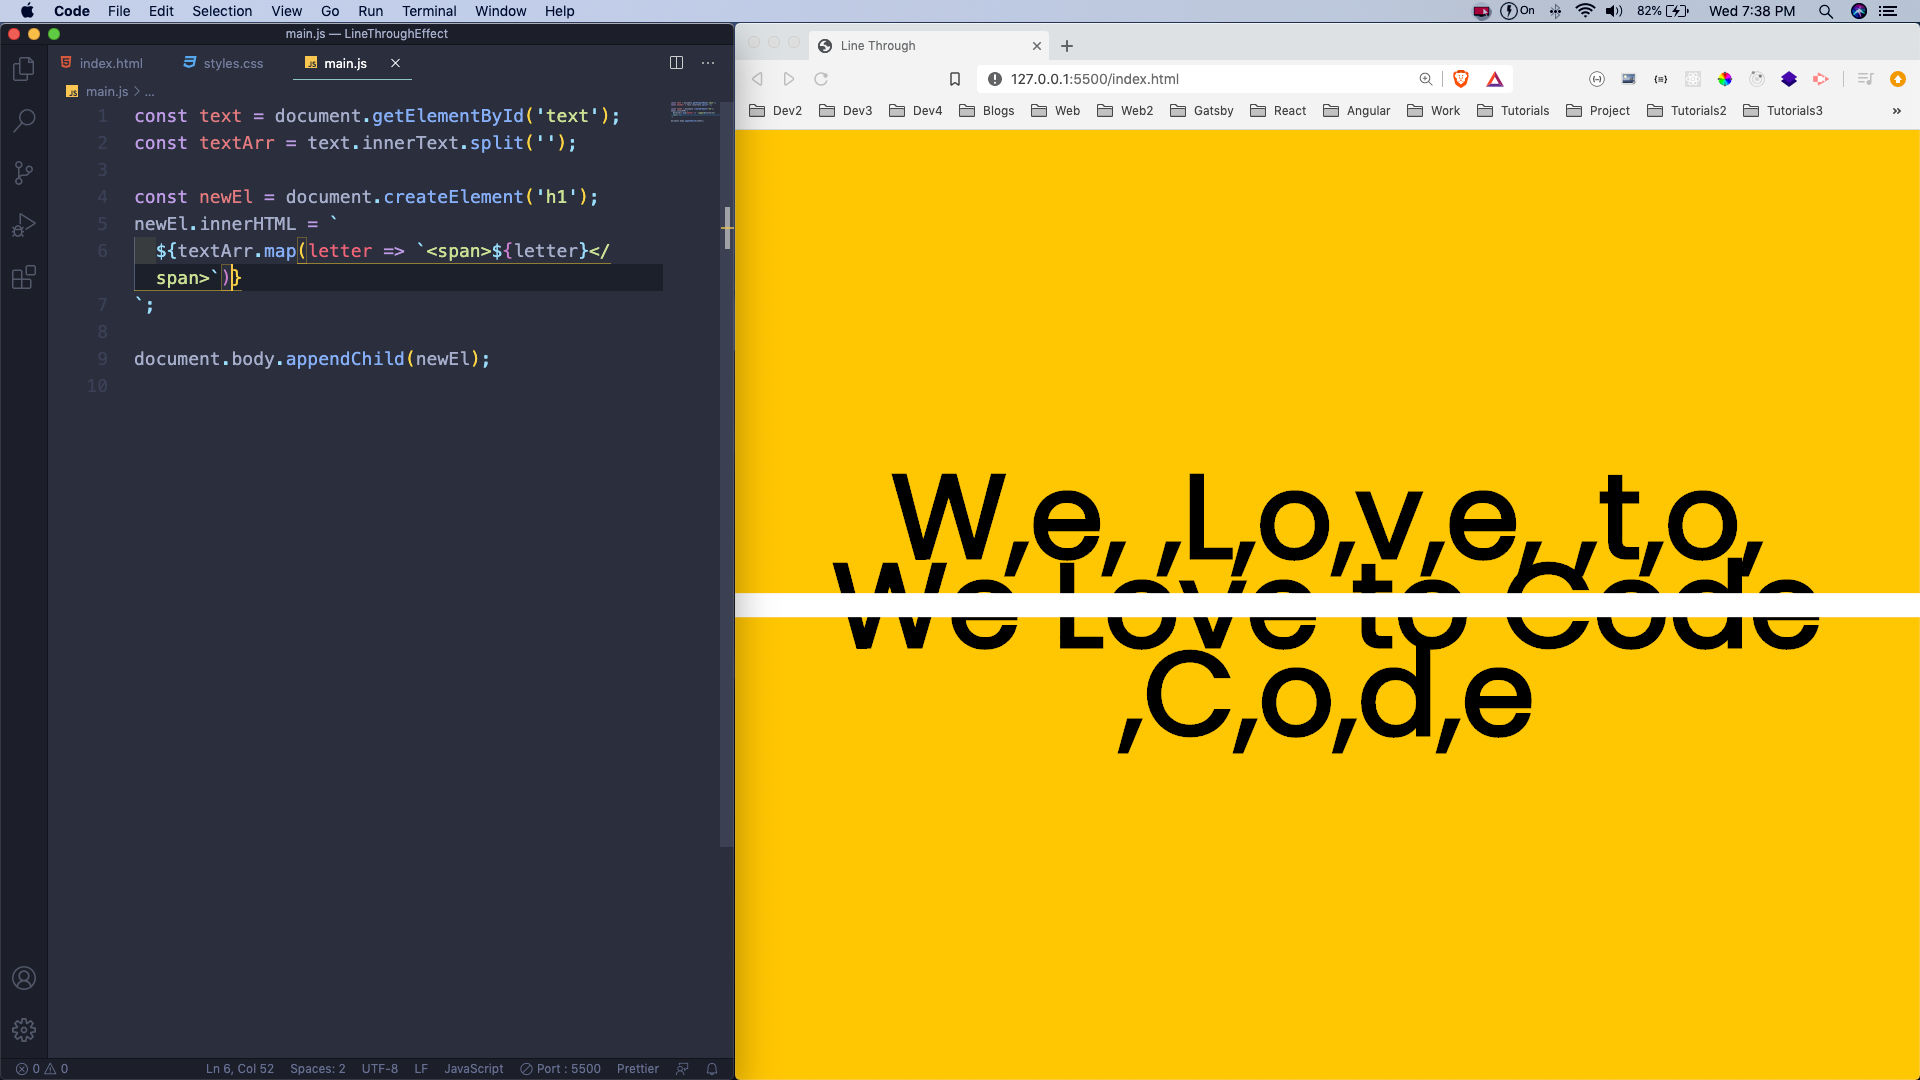Screen dimensions: 1920x1080
Task: Click the address bar URL field
Action: [x=1200, y=79]
